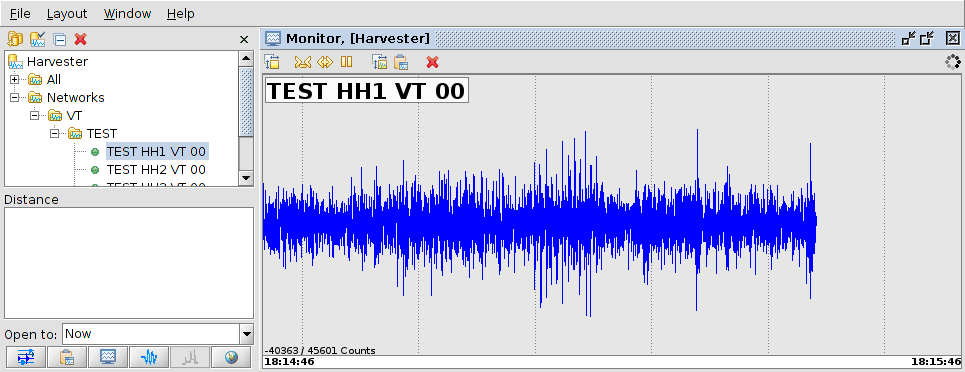Collapse the Networks folder node
965x372 pixels.
tap(15, 97)
